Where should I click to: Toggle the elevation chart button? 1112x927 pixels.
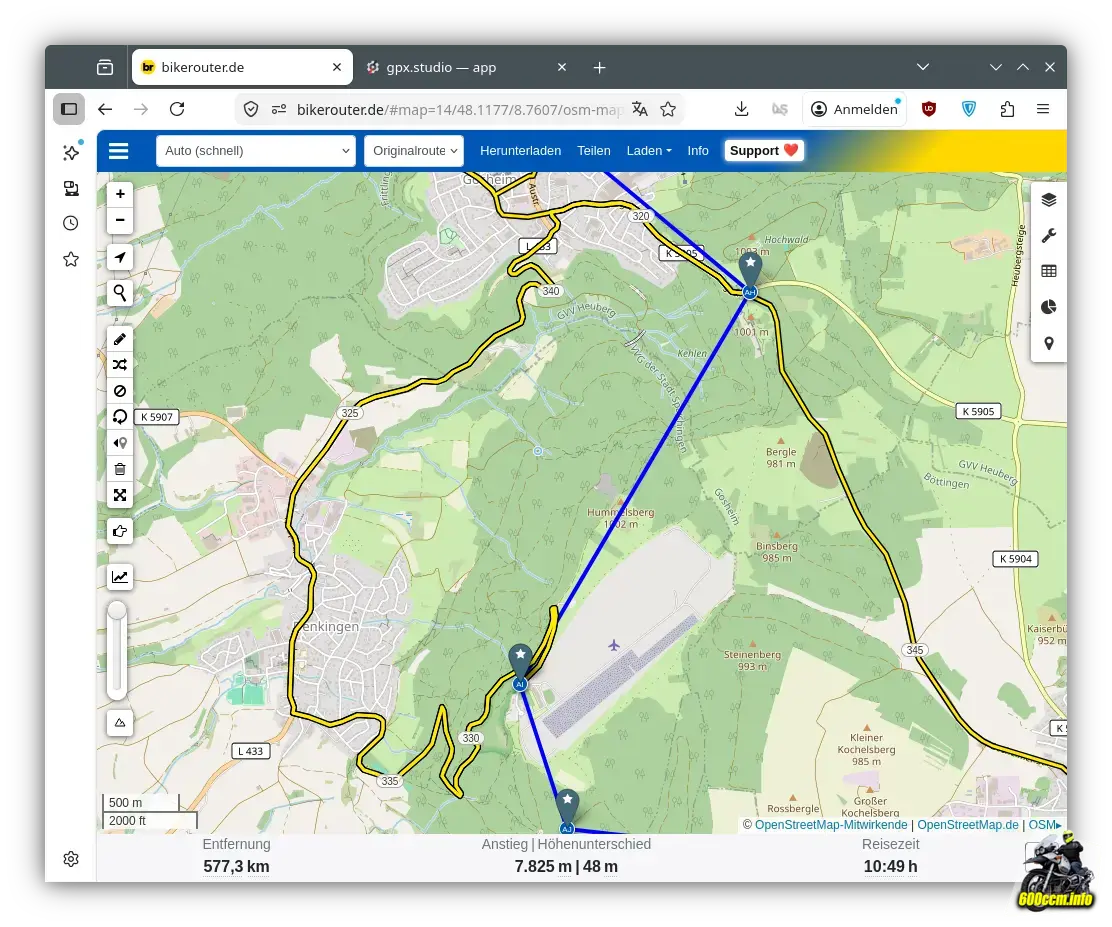click(120, 576)
